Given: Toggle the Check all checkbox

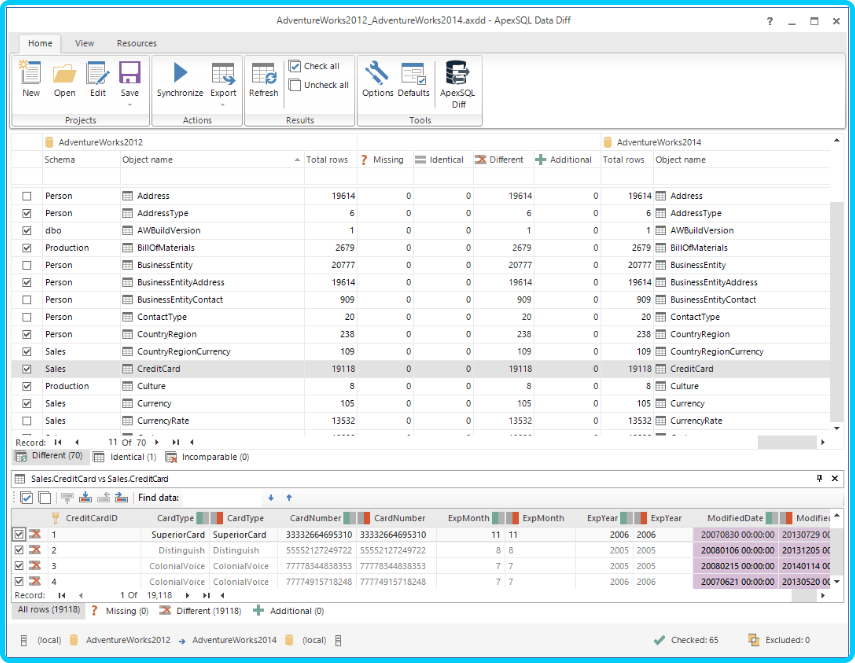Looking at the screenshot, I should click(295, 66).
